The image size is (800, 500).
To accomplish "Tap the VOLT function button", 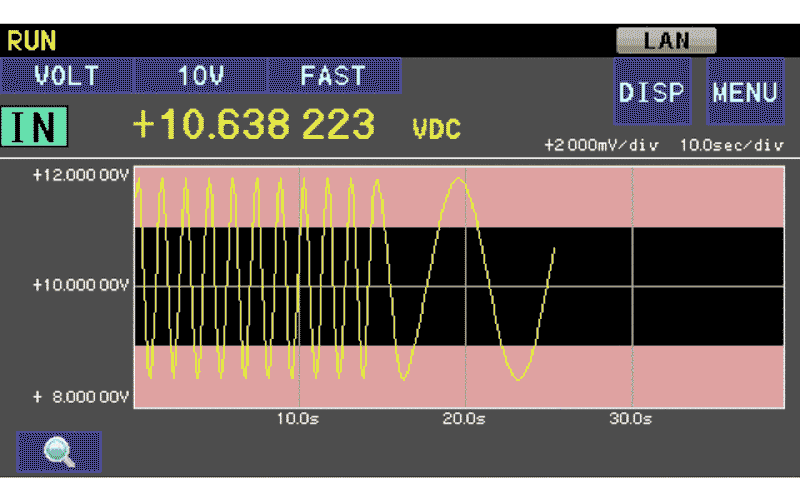I will click(66, 76).
